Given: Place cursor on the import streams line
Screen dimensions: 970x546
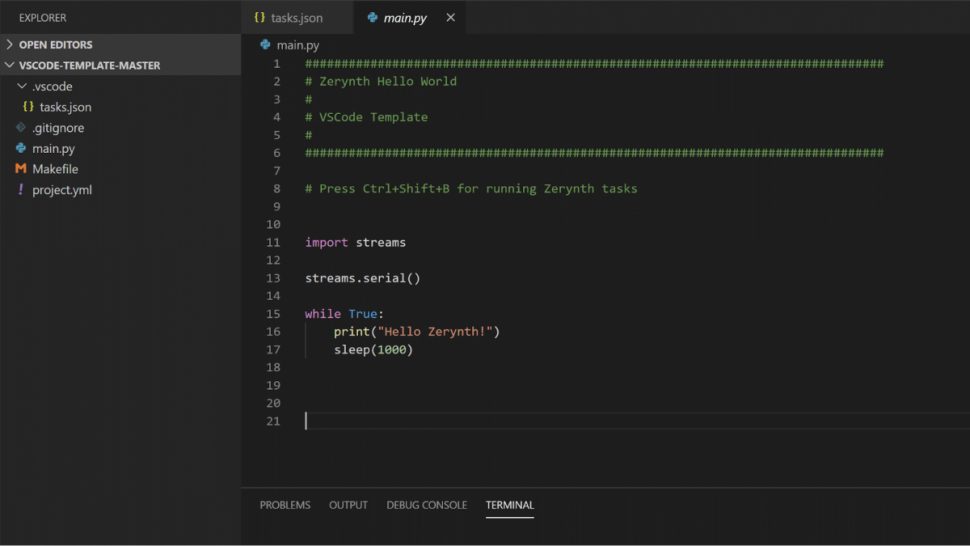Looking at the screenshot, I should click(355, 242).
